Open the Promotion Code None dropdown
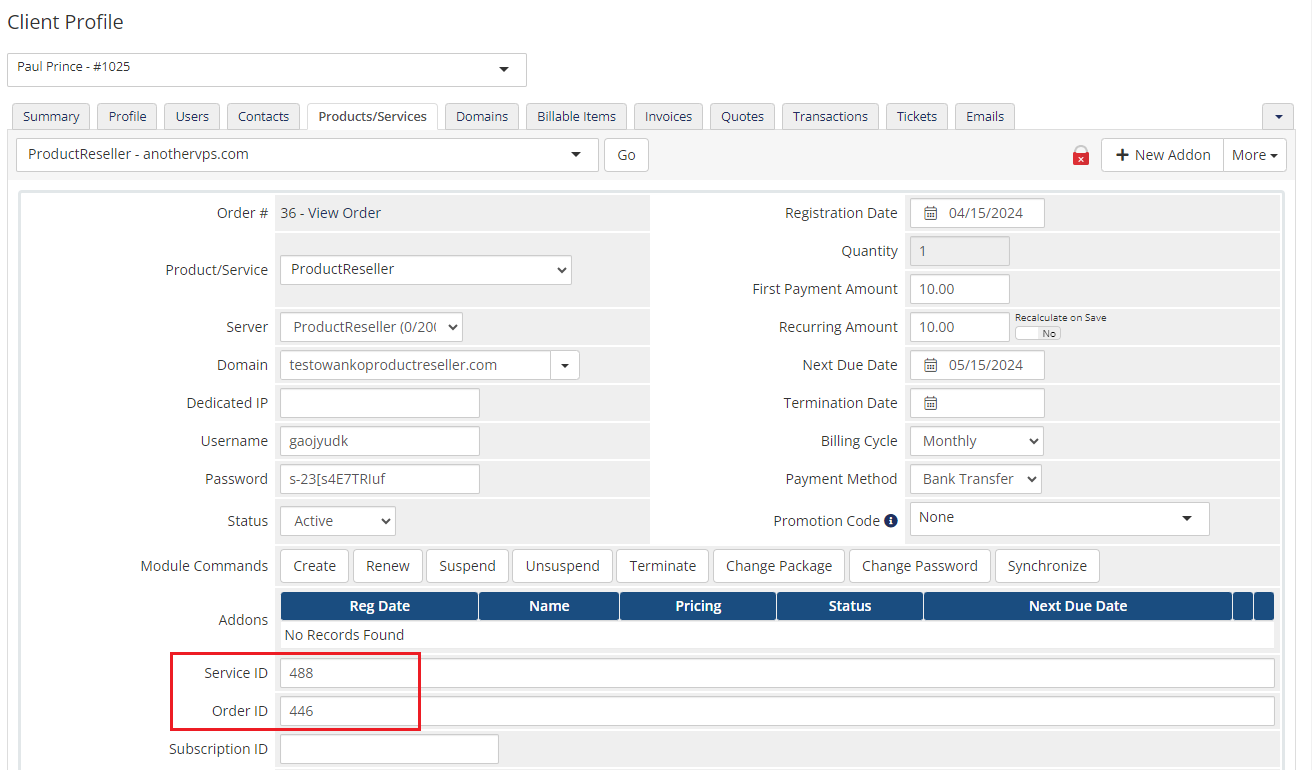The height and width of the screenshot is (770, 1312). pyautogui.click(x=1059, y=518)
